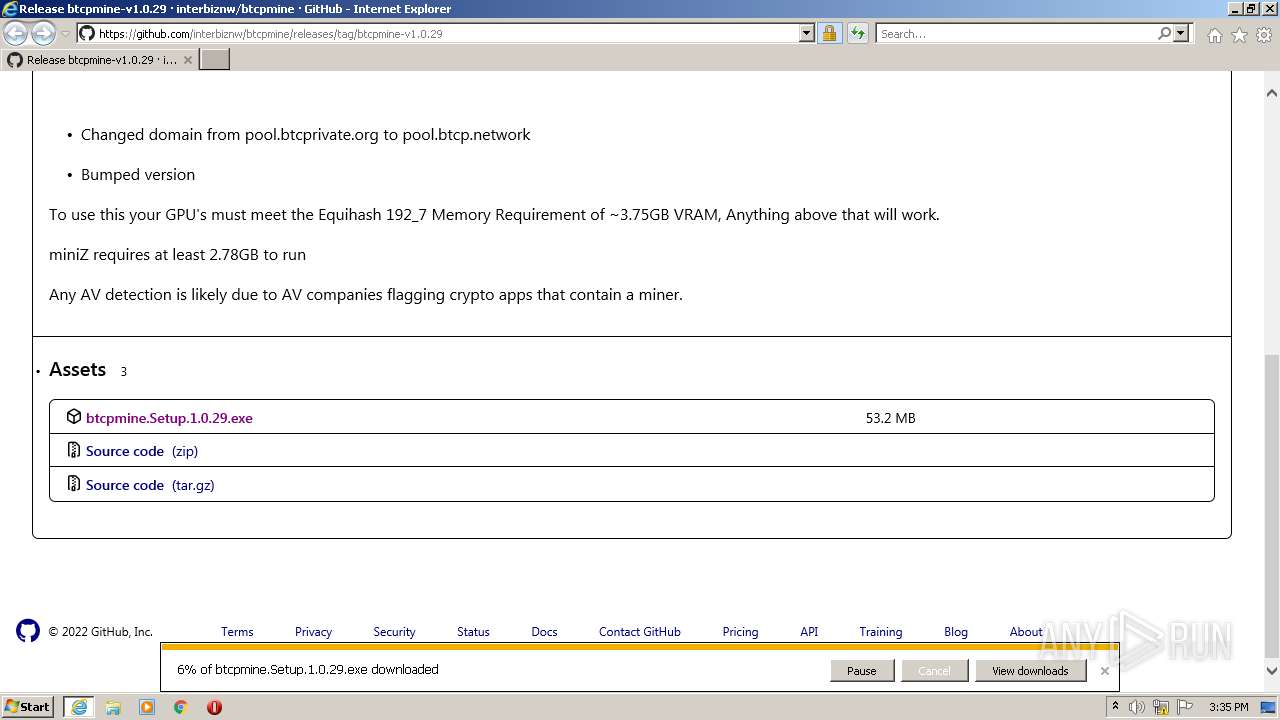Open the Docs footer link
The width and height of the screenshot is (1280, 720).
click(544, 632)
